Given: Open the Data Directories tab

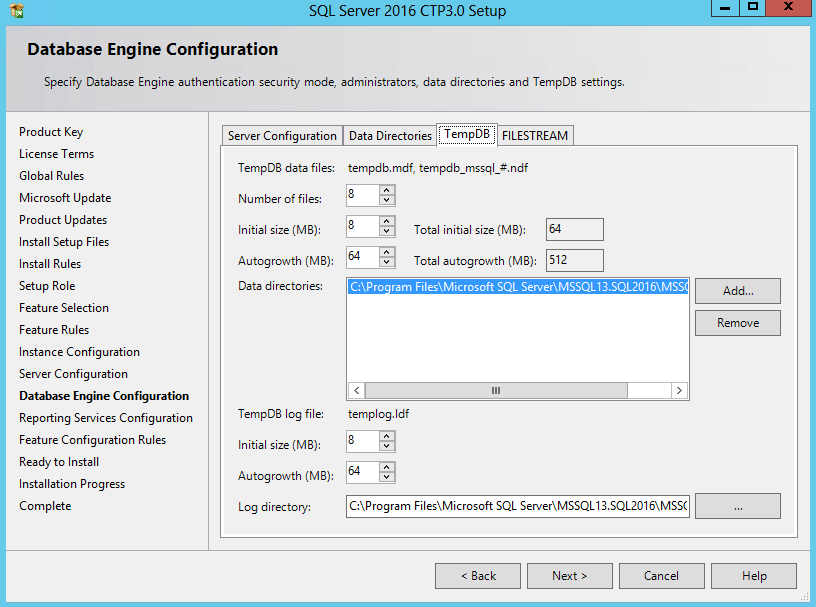Looking at the screenshot, I should click(x=390, y=136).
